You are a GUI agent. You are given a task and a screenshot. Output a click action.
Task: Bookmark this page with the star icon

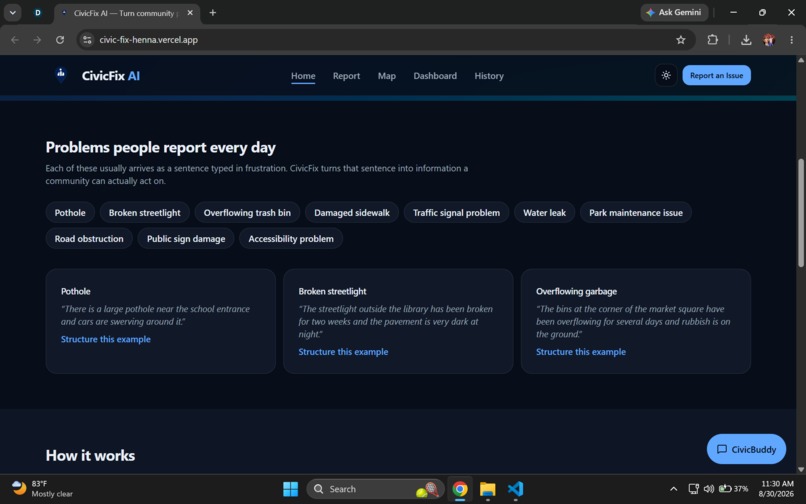click(x=681, y=40)
